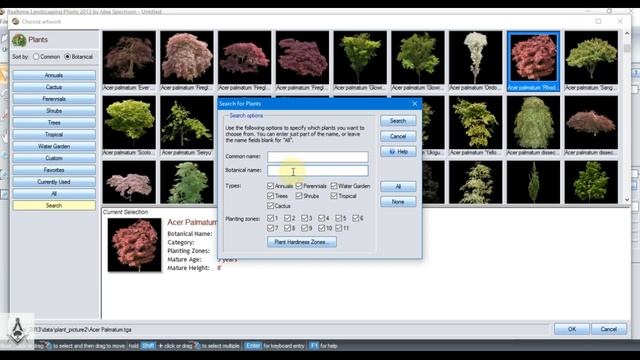Toggle planting zone 1 checkbox
This screenshot has height=360, width=640.
coord(270,218)
